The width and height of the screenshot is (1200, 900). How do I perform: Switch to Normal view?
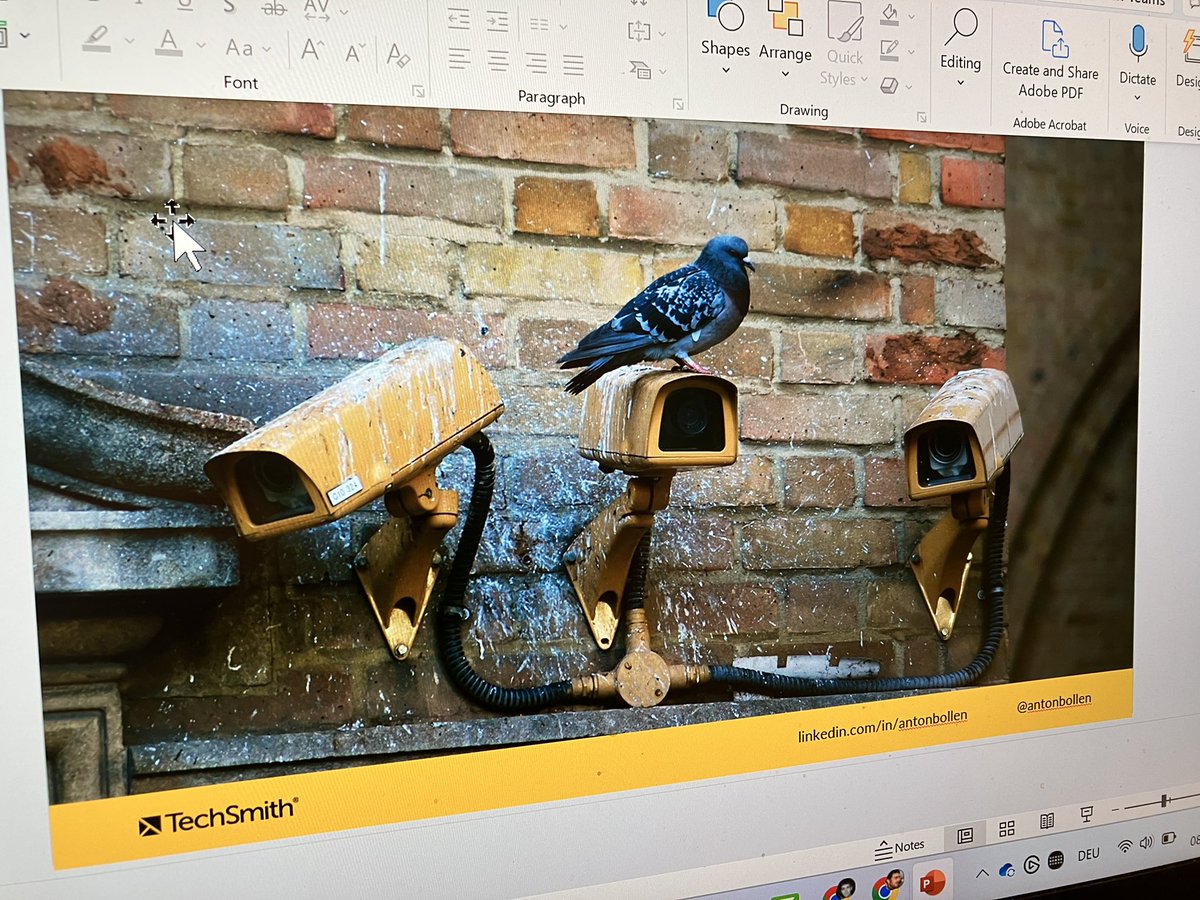point(965,835)
